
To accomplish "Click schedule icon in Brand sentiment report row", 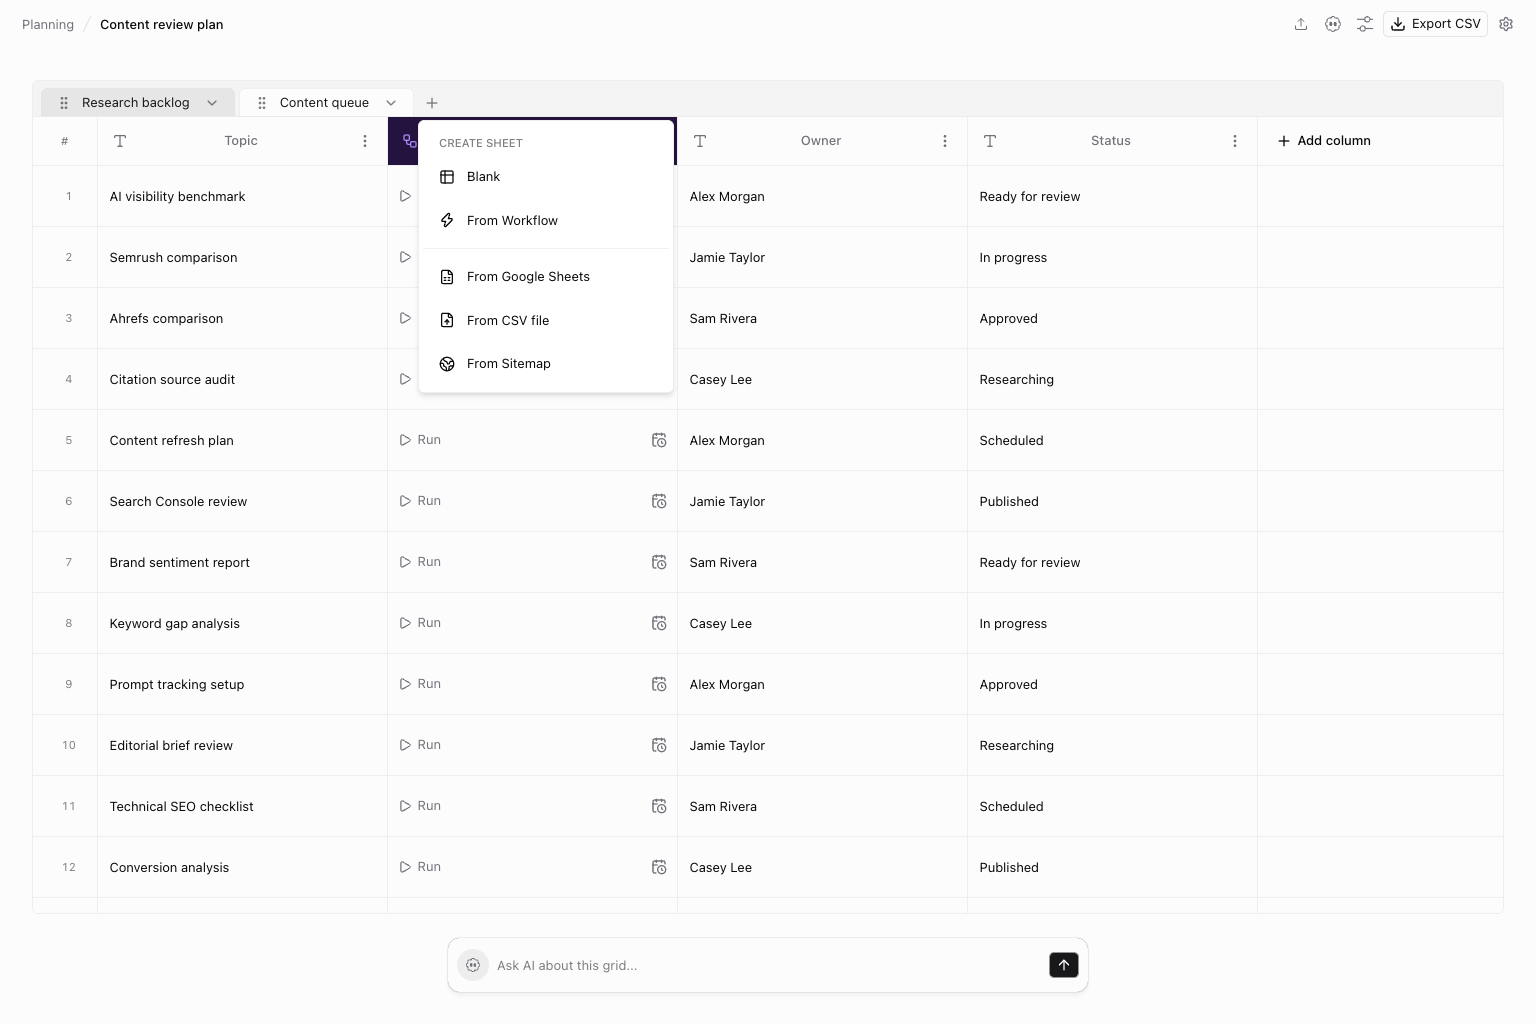I will 659,562.
